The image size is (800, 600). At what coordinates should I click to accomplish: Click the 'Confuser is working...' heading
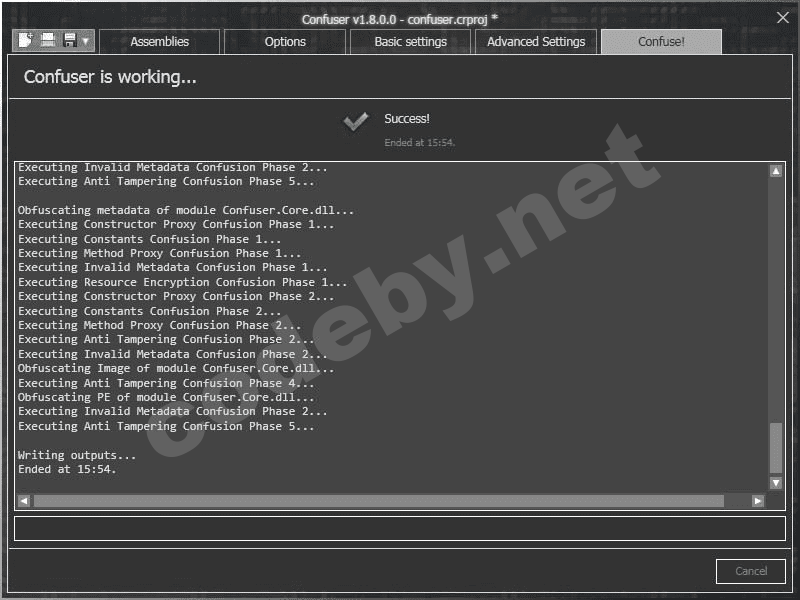click(110, 77)
